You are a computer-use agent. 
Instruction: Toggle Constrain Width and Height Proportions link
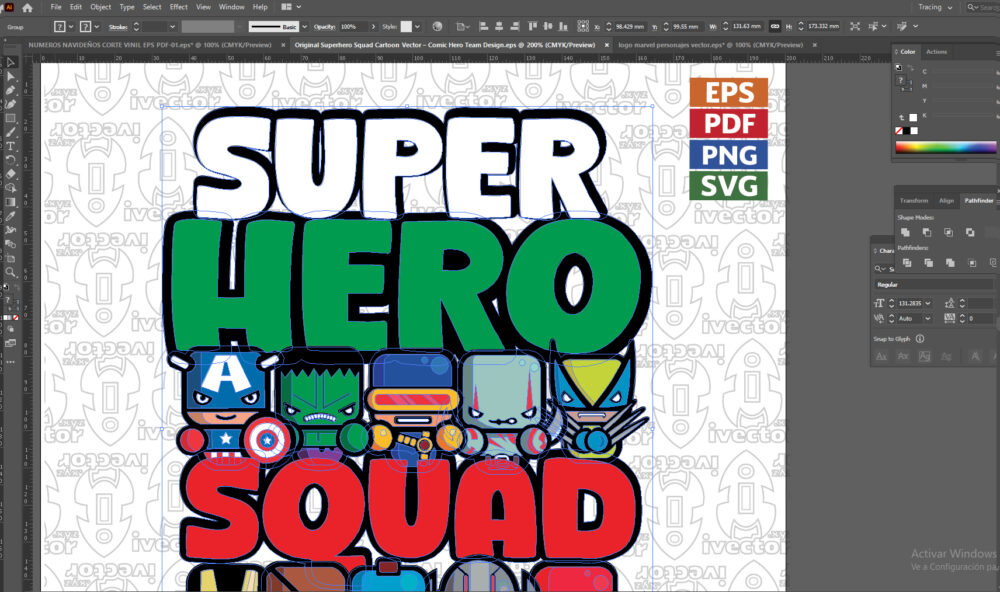coord(774,26)
